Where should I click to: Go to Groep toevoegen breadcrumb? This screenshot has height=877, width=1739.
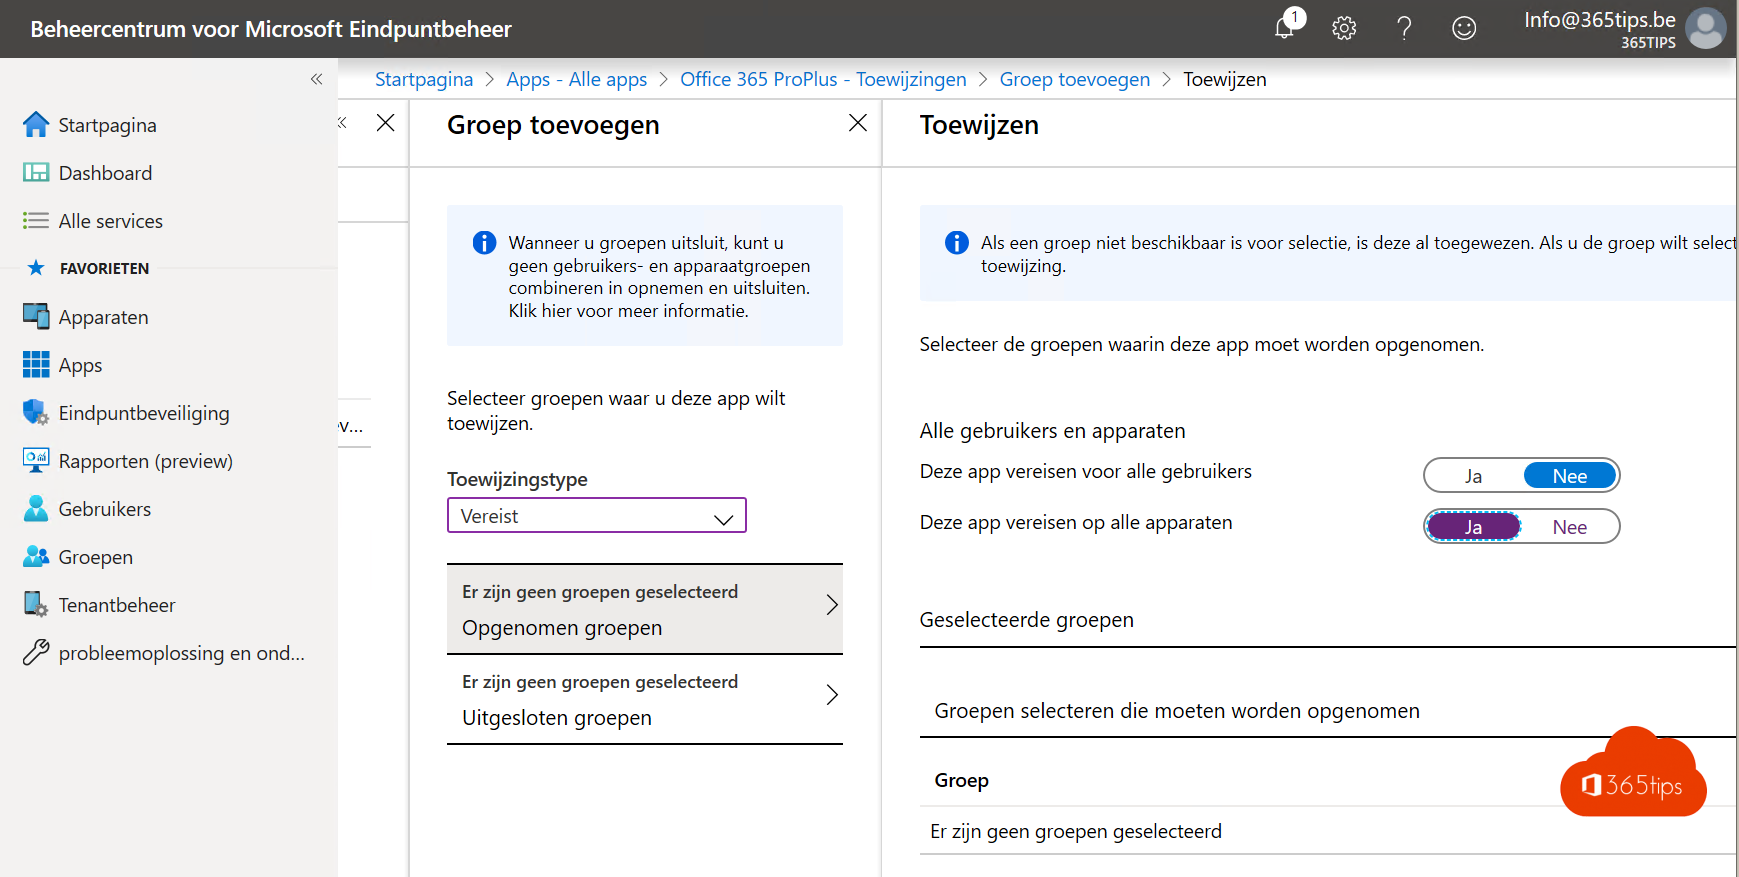click(1075, 79)
